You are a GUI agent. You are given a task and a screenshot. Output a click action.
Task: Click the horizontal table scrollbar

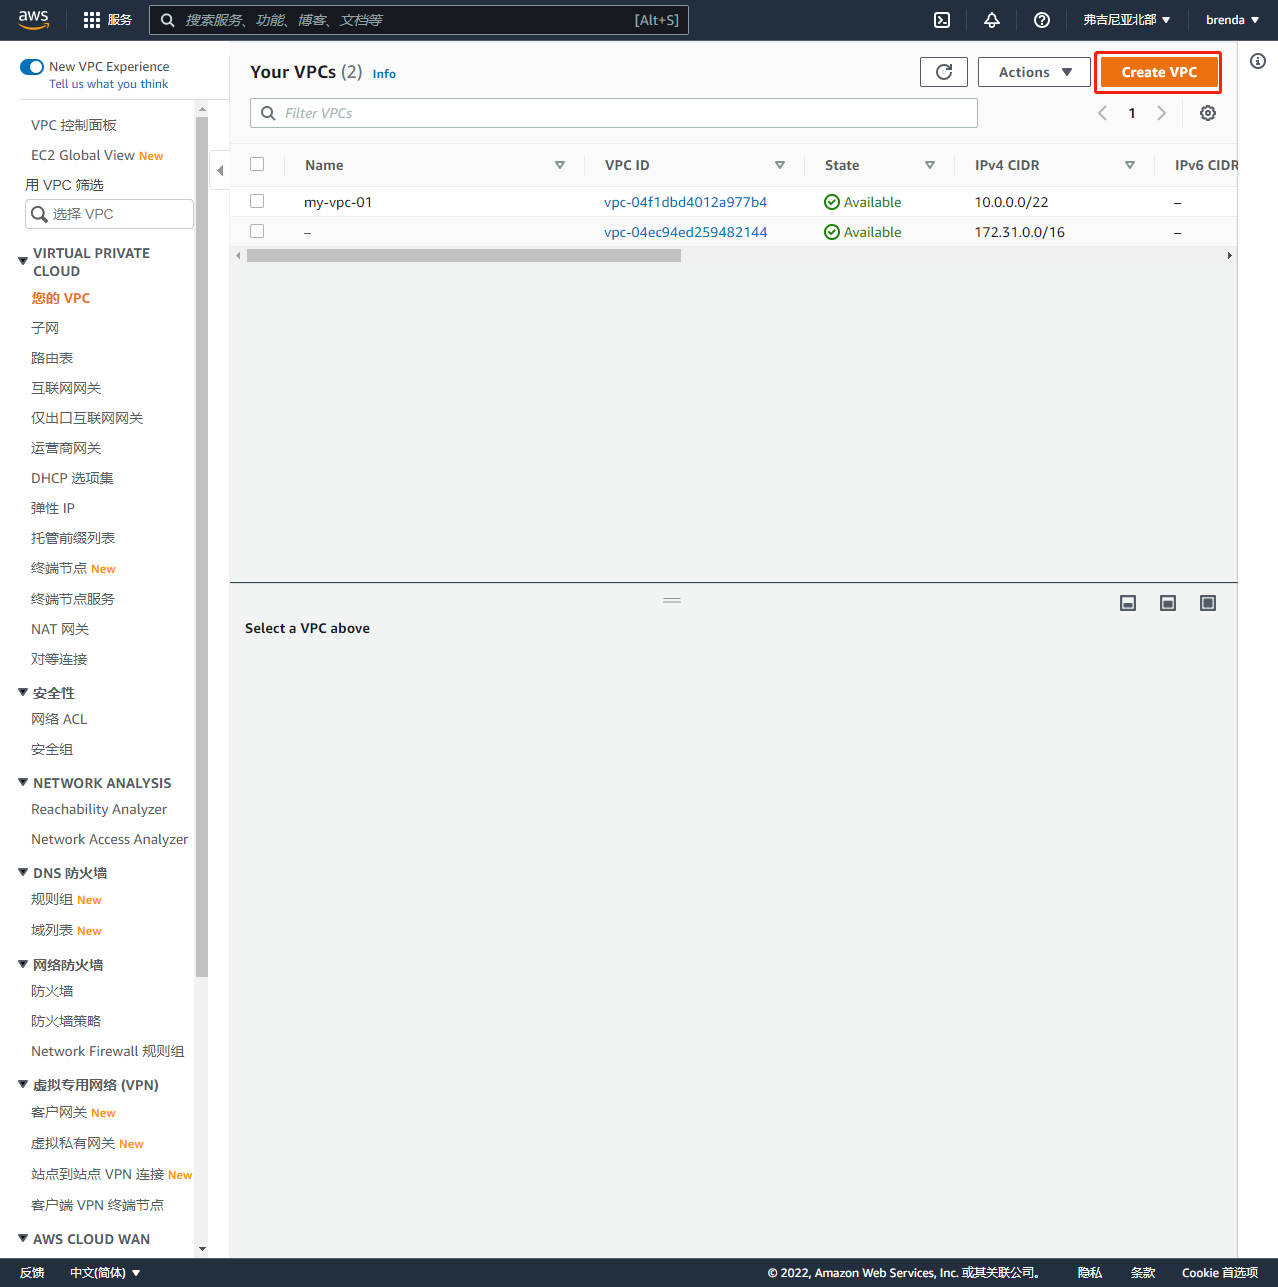click(x=464, y=256)
